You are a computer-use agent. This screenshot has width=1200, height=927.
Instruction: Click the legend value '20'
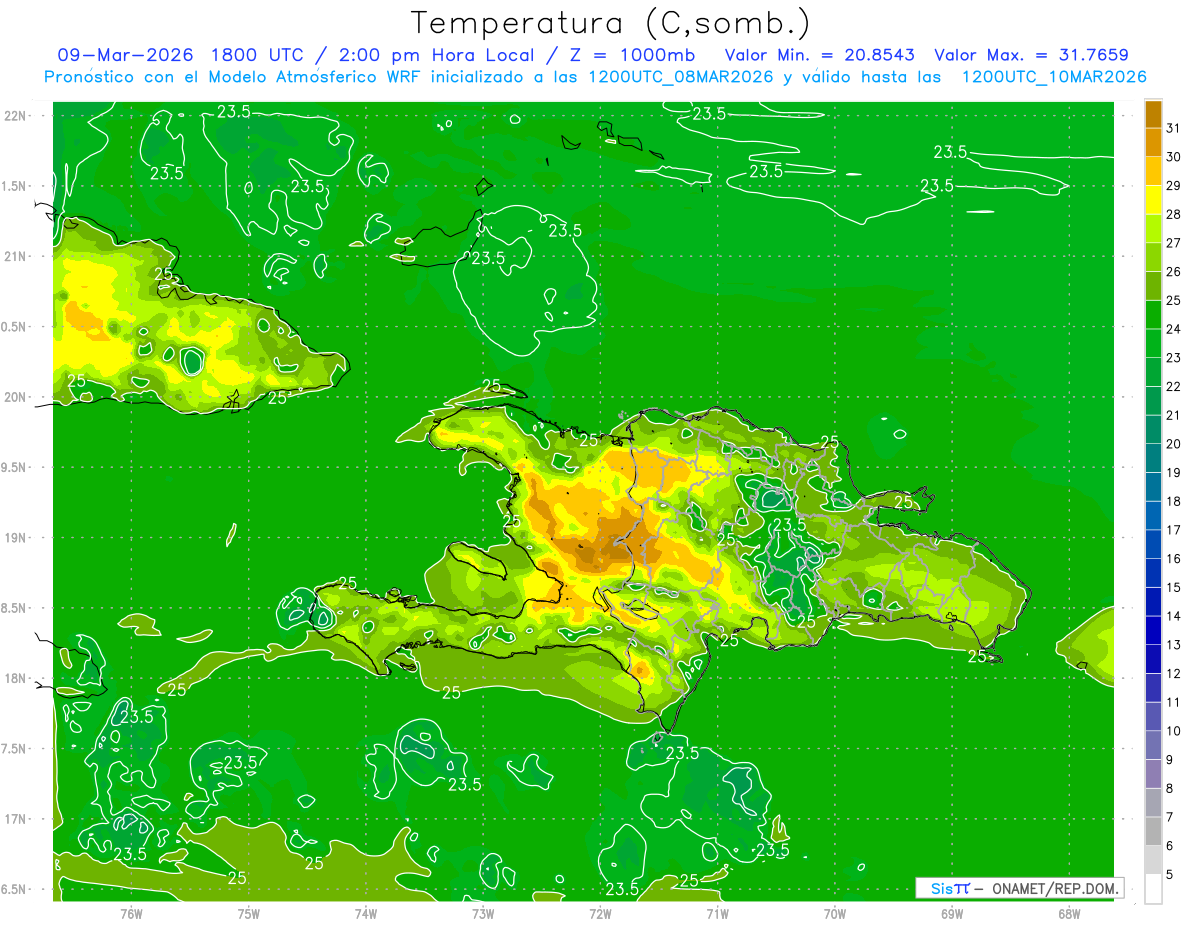[x=1174, y=444]
